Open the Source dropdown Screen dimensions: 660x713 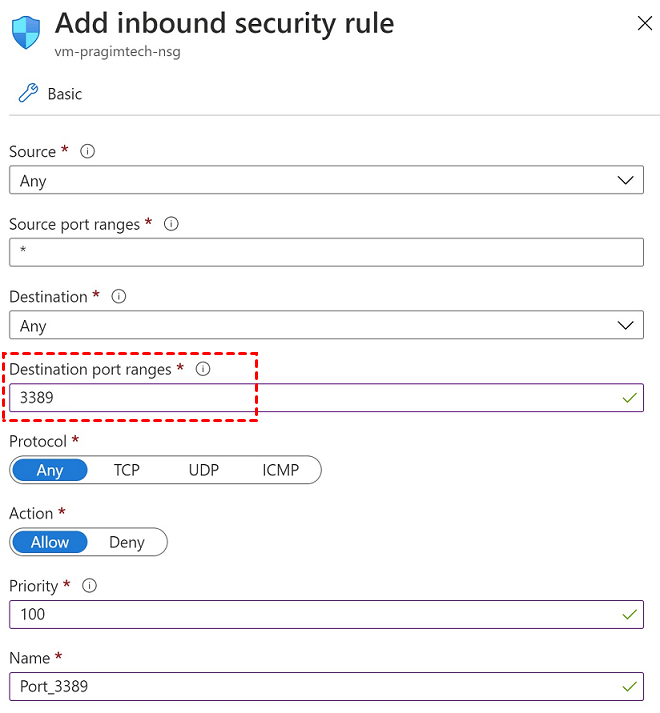click(326, 181)
